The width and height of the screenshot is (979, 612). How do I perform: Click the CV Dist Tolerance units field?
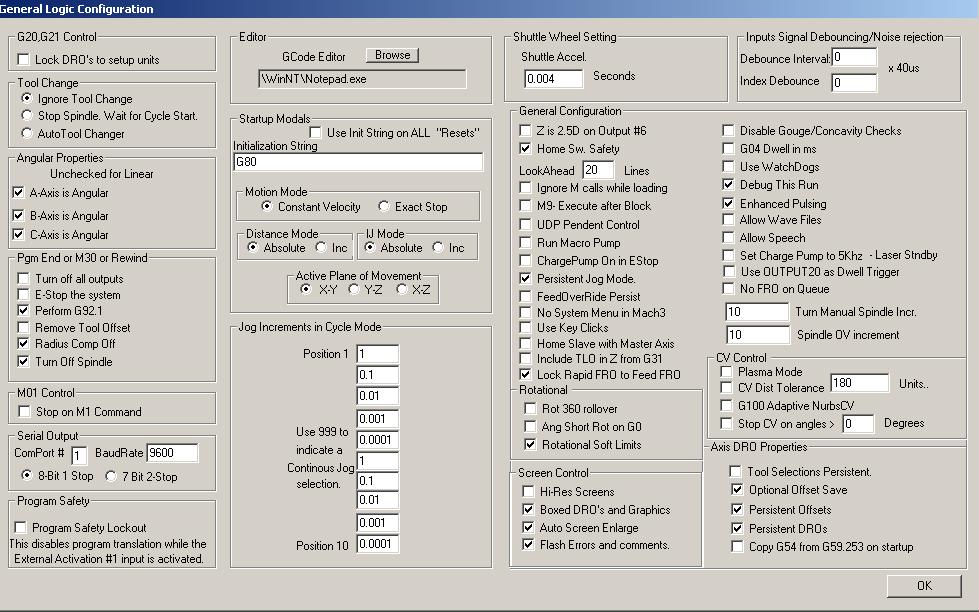pos(860,382)
